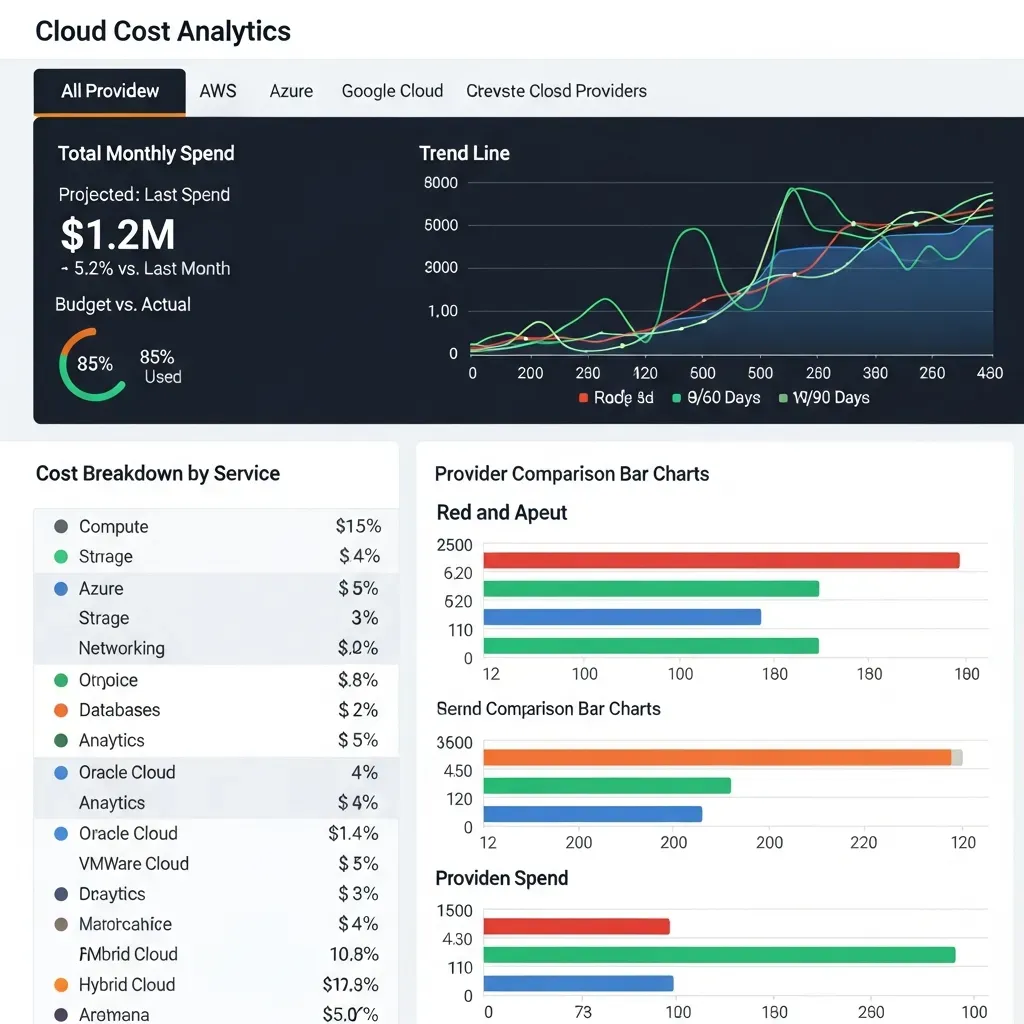The image size is (1024, 1024).
Task: Click the green dot beside Otnoice
Action: pyautogui.click(x=61, y=680)
